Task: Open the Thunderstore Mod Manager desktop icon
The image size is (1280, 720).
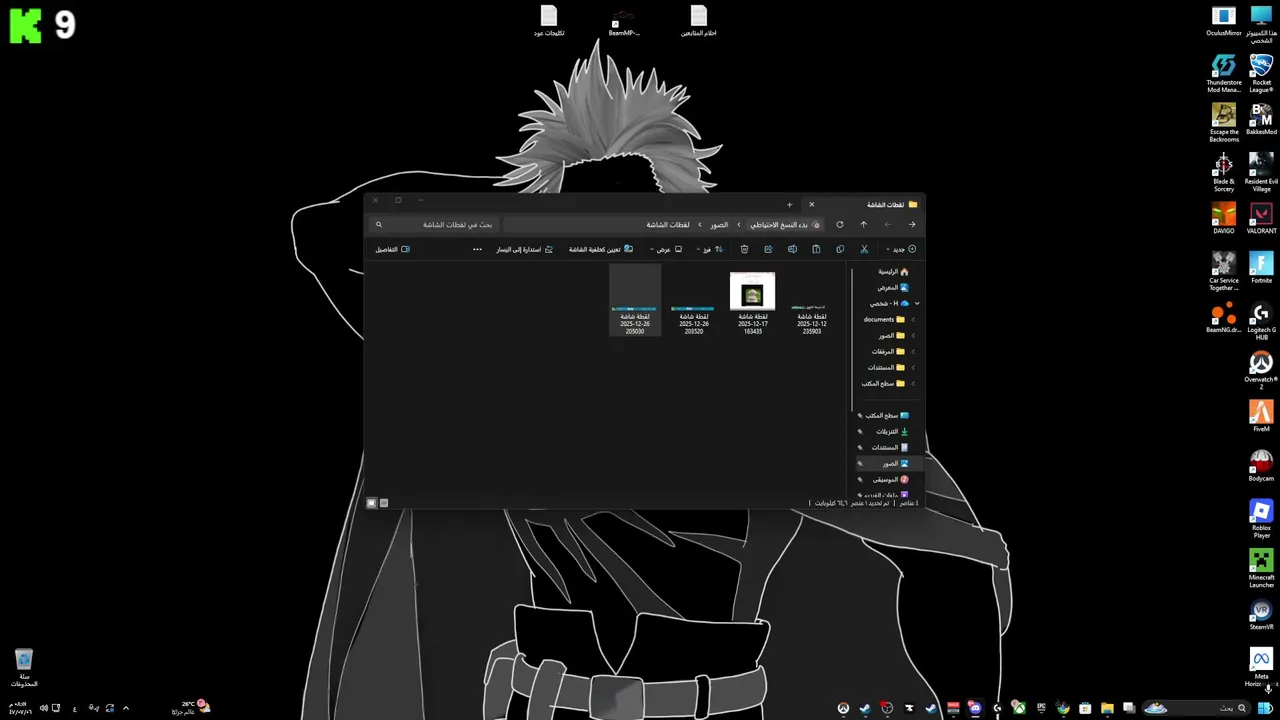Action: tap(1224, 73)
